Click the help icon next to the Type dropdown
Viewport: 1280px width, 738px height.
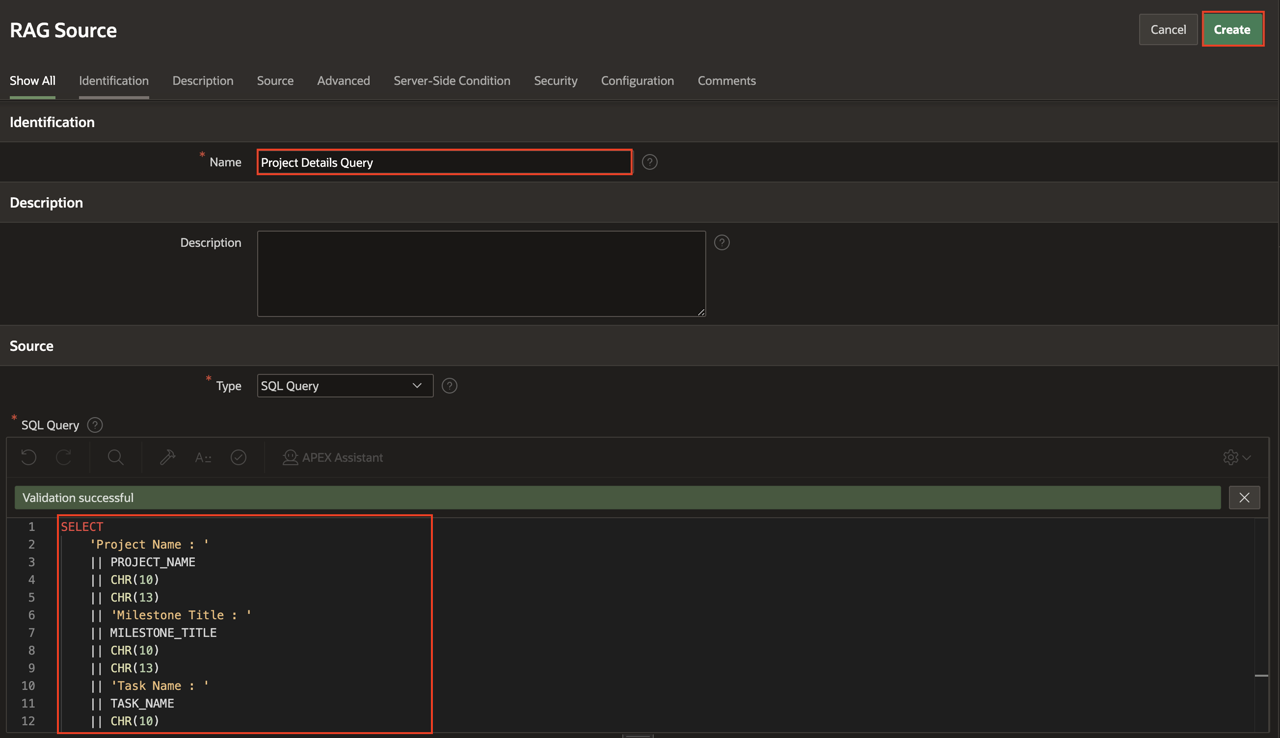coord(450,386)
